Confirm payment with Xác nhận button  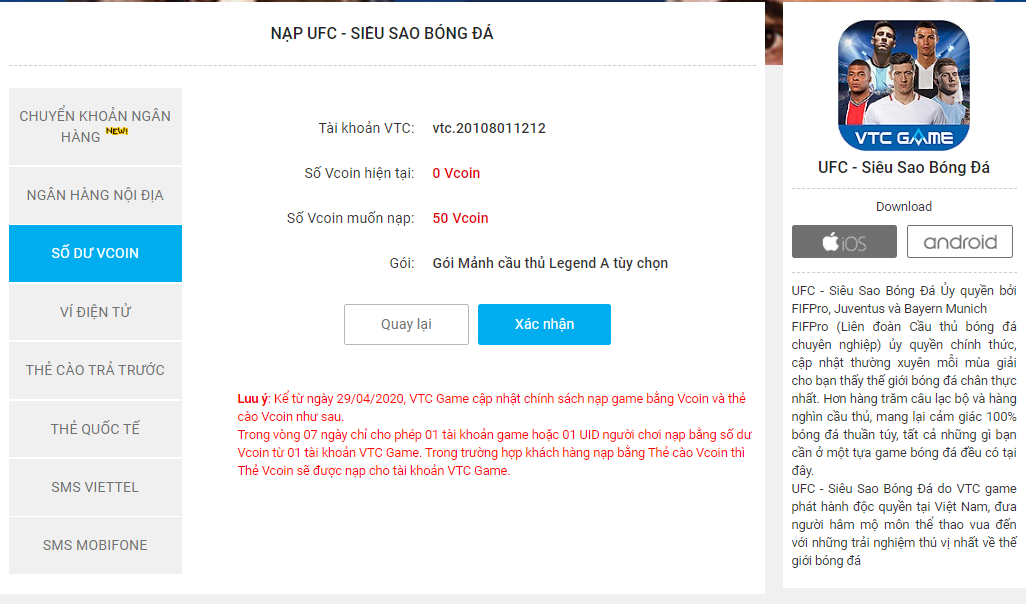pos(544,324)
